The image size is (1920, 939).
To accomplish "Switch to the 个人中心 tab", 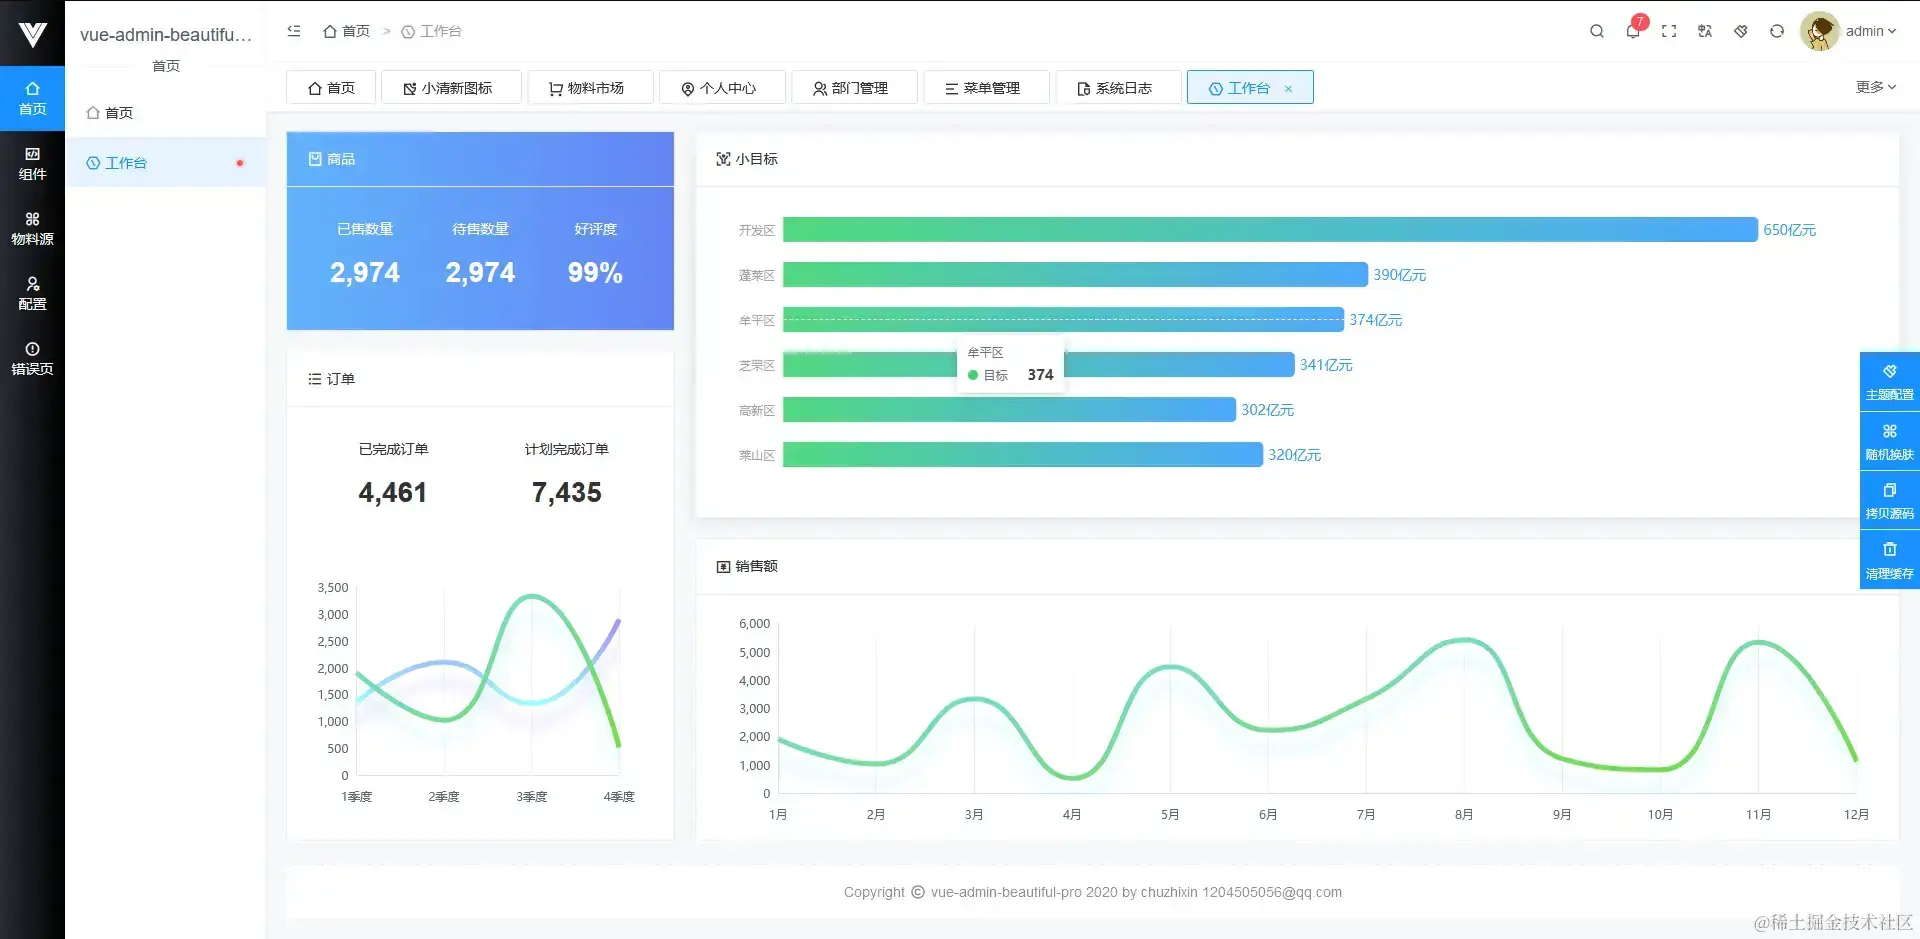I will click(x=722, y=88).
